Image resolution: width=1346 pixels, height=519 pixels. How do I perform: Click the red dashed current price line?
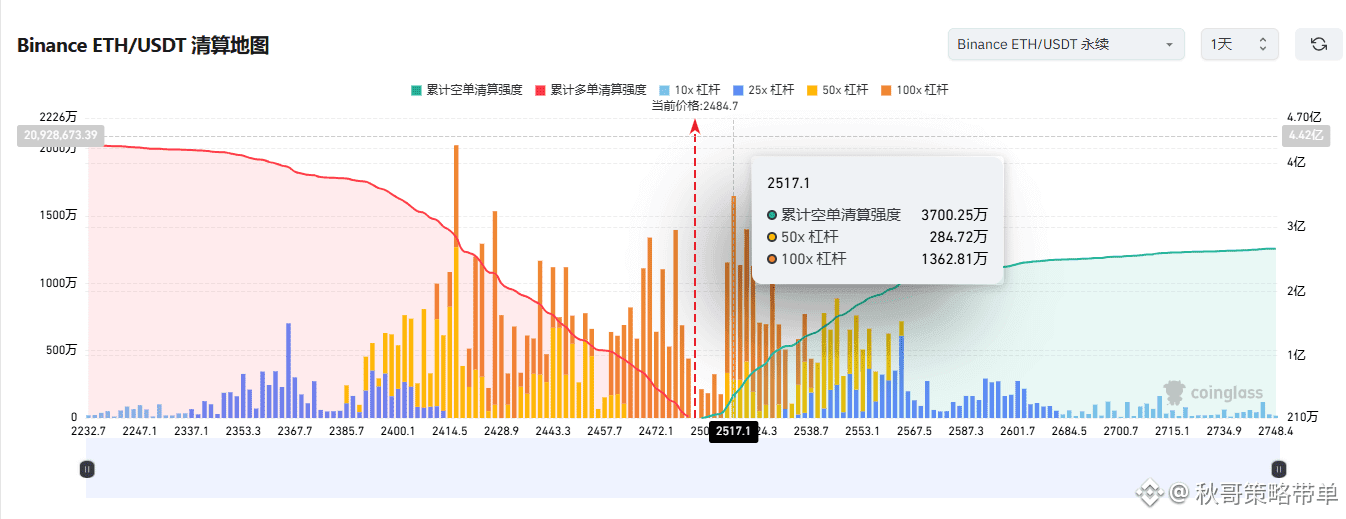tap(695, 270)
